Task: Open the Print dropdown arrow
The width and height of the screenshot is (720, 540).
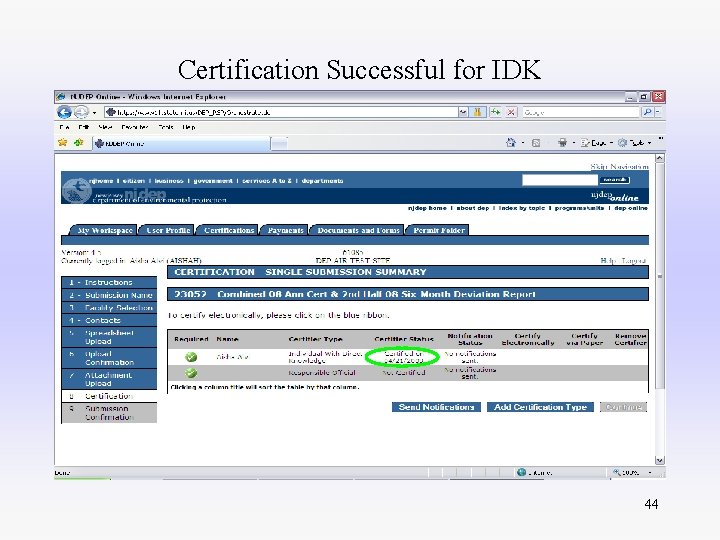Action: [x=574, y=143]
